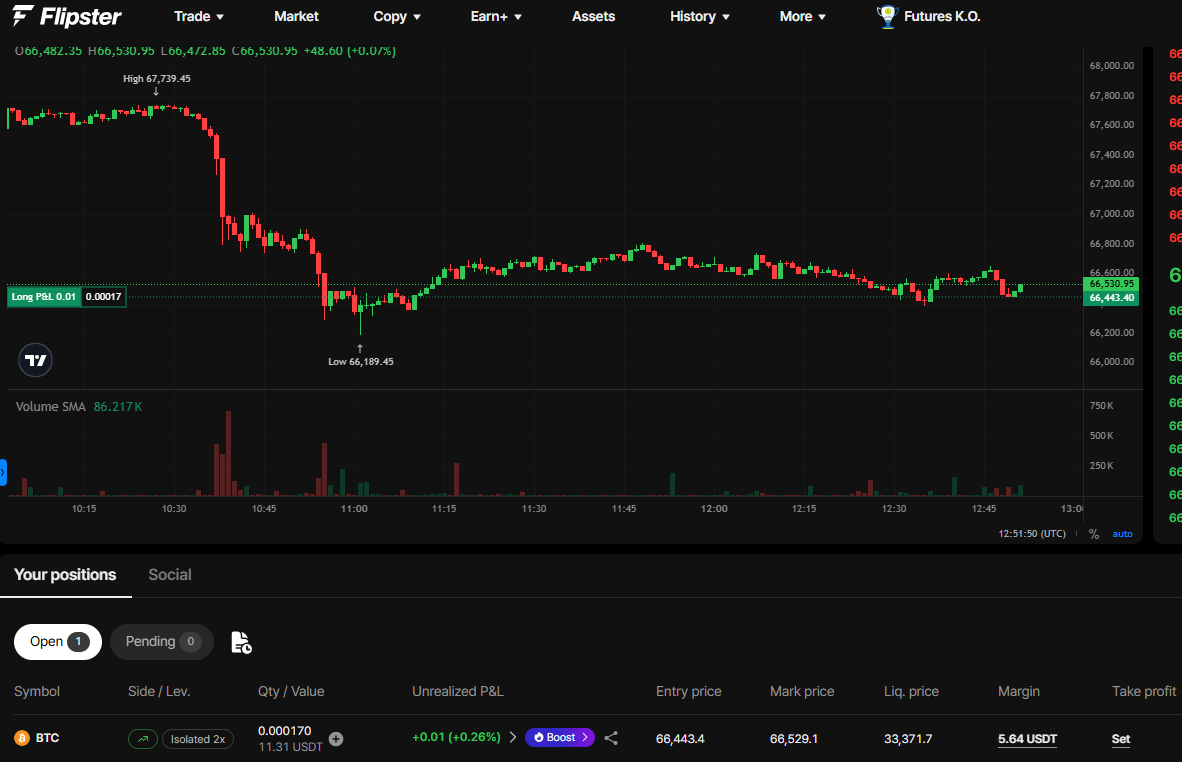Expand the Trade dropdown menu
The image size is (1182, 762).
point(199,16)
